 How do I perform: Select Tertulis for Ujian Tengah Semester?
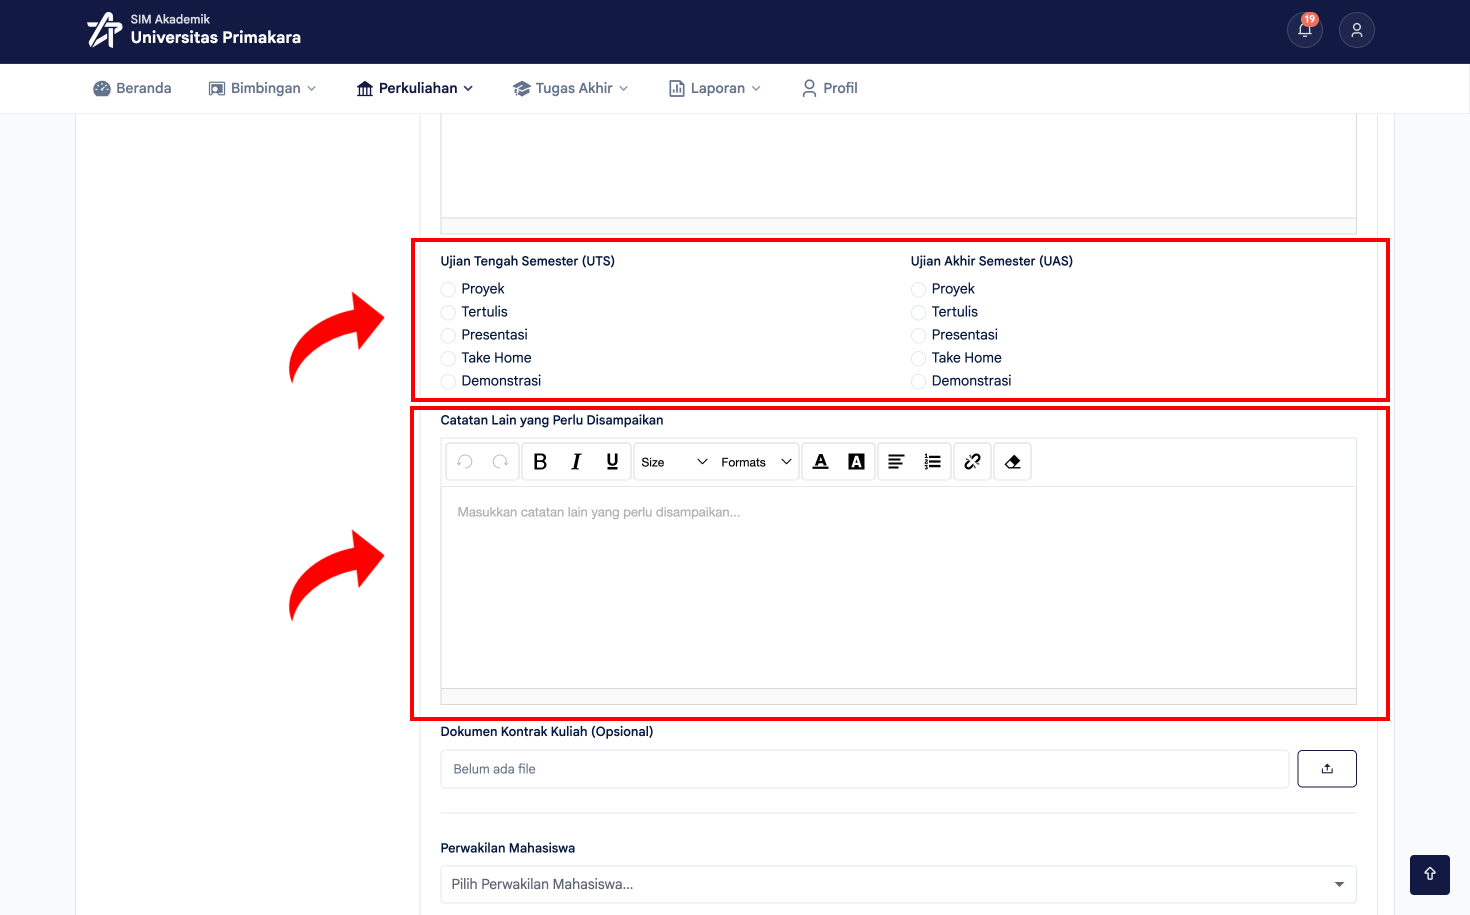[x=448, y=312]
